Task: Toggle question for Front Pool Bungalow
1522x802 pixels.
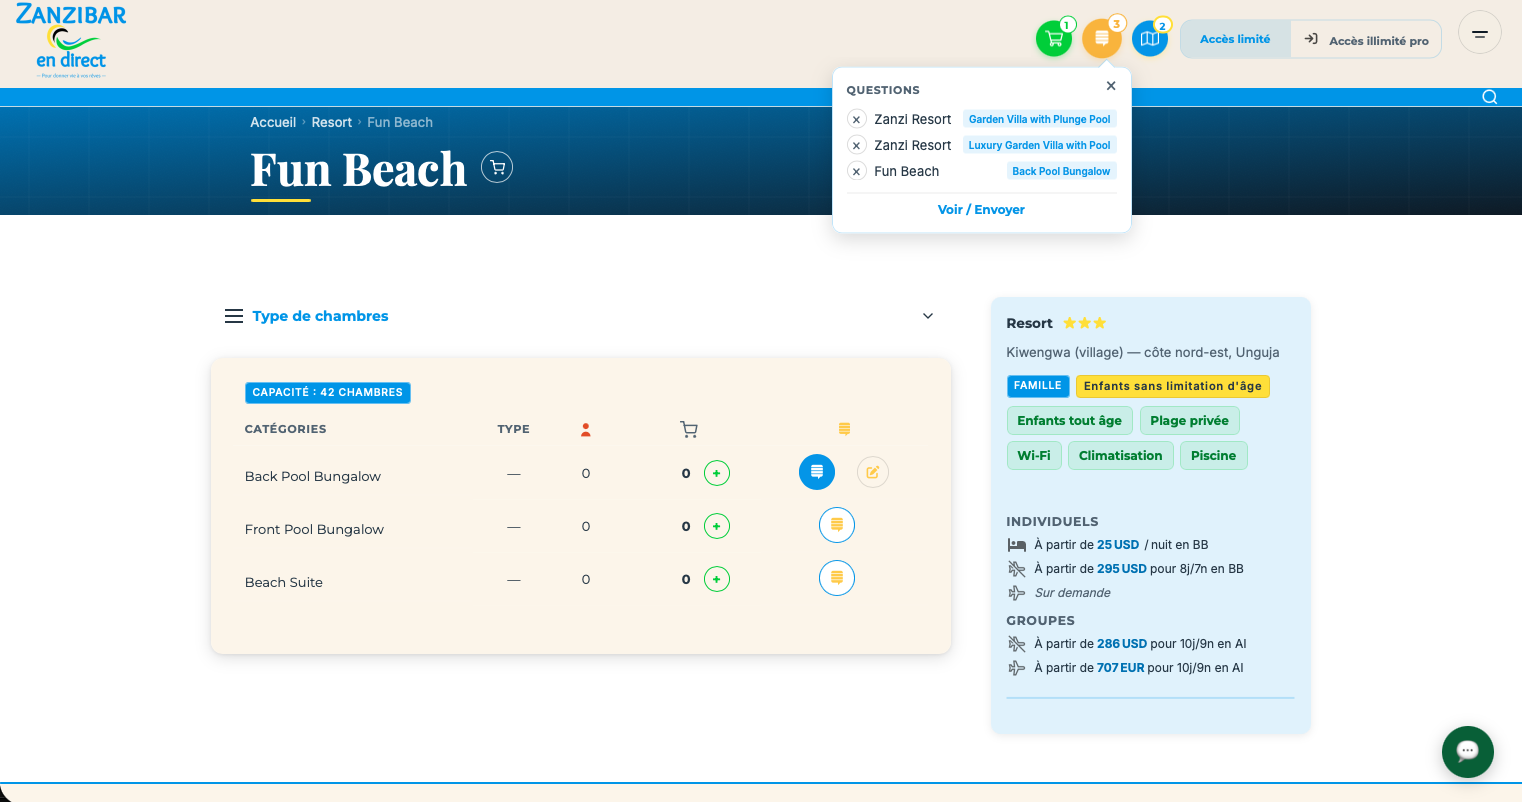Action: 837,525
